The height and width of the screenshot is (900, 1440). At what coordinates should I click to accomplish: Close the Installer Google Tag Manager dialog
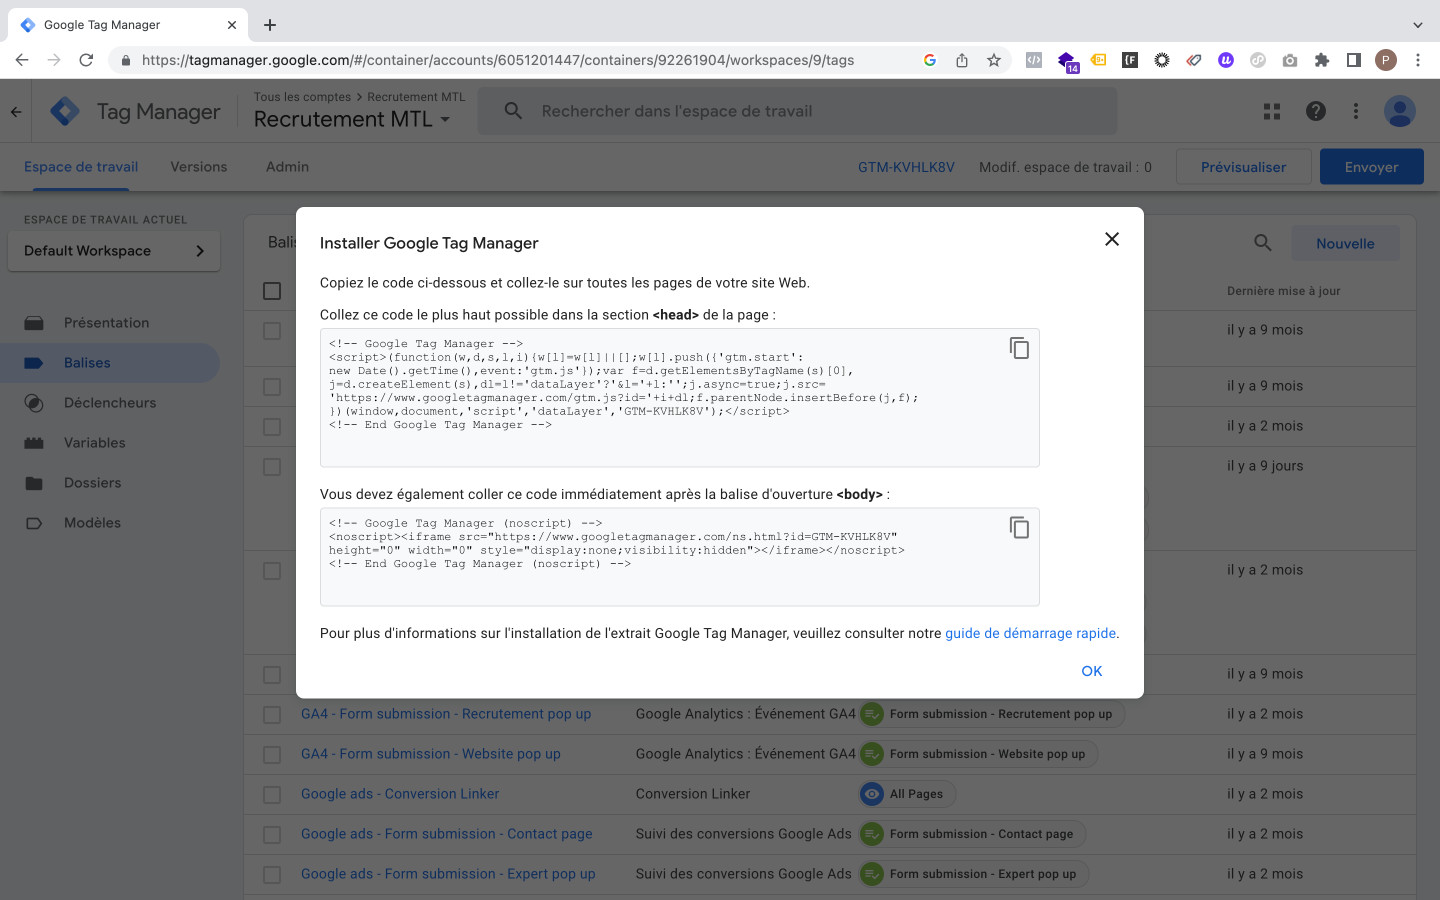1112,239
